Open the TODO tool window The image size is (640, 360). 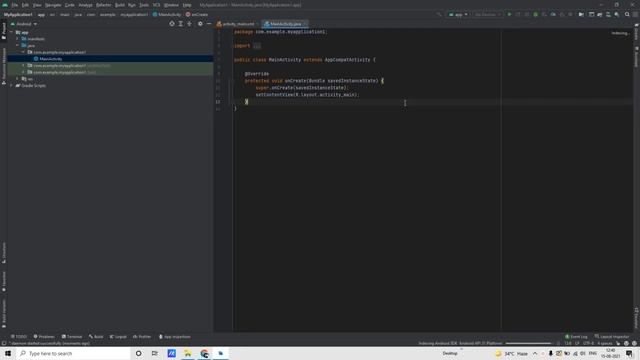(x=19, y=337)
